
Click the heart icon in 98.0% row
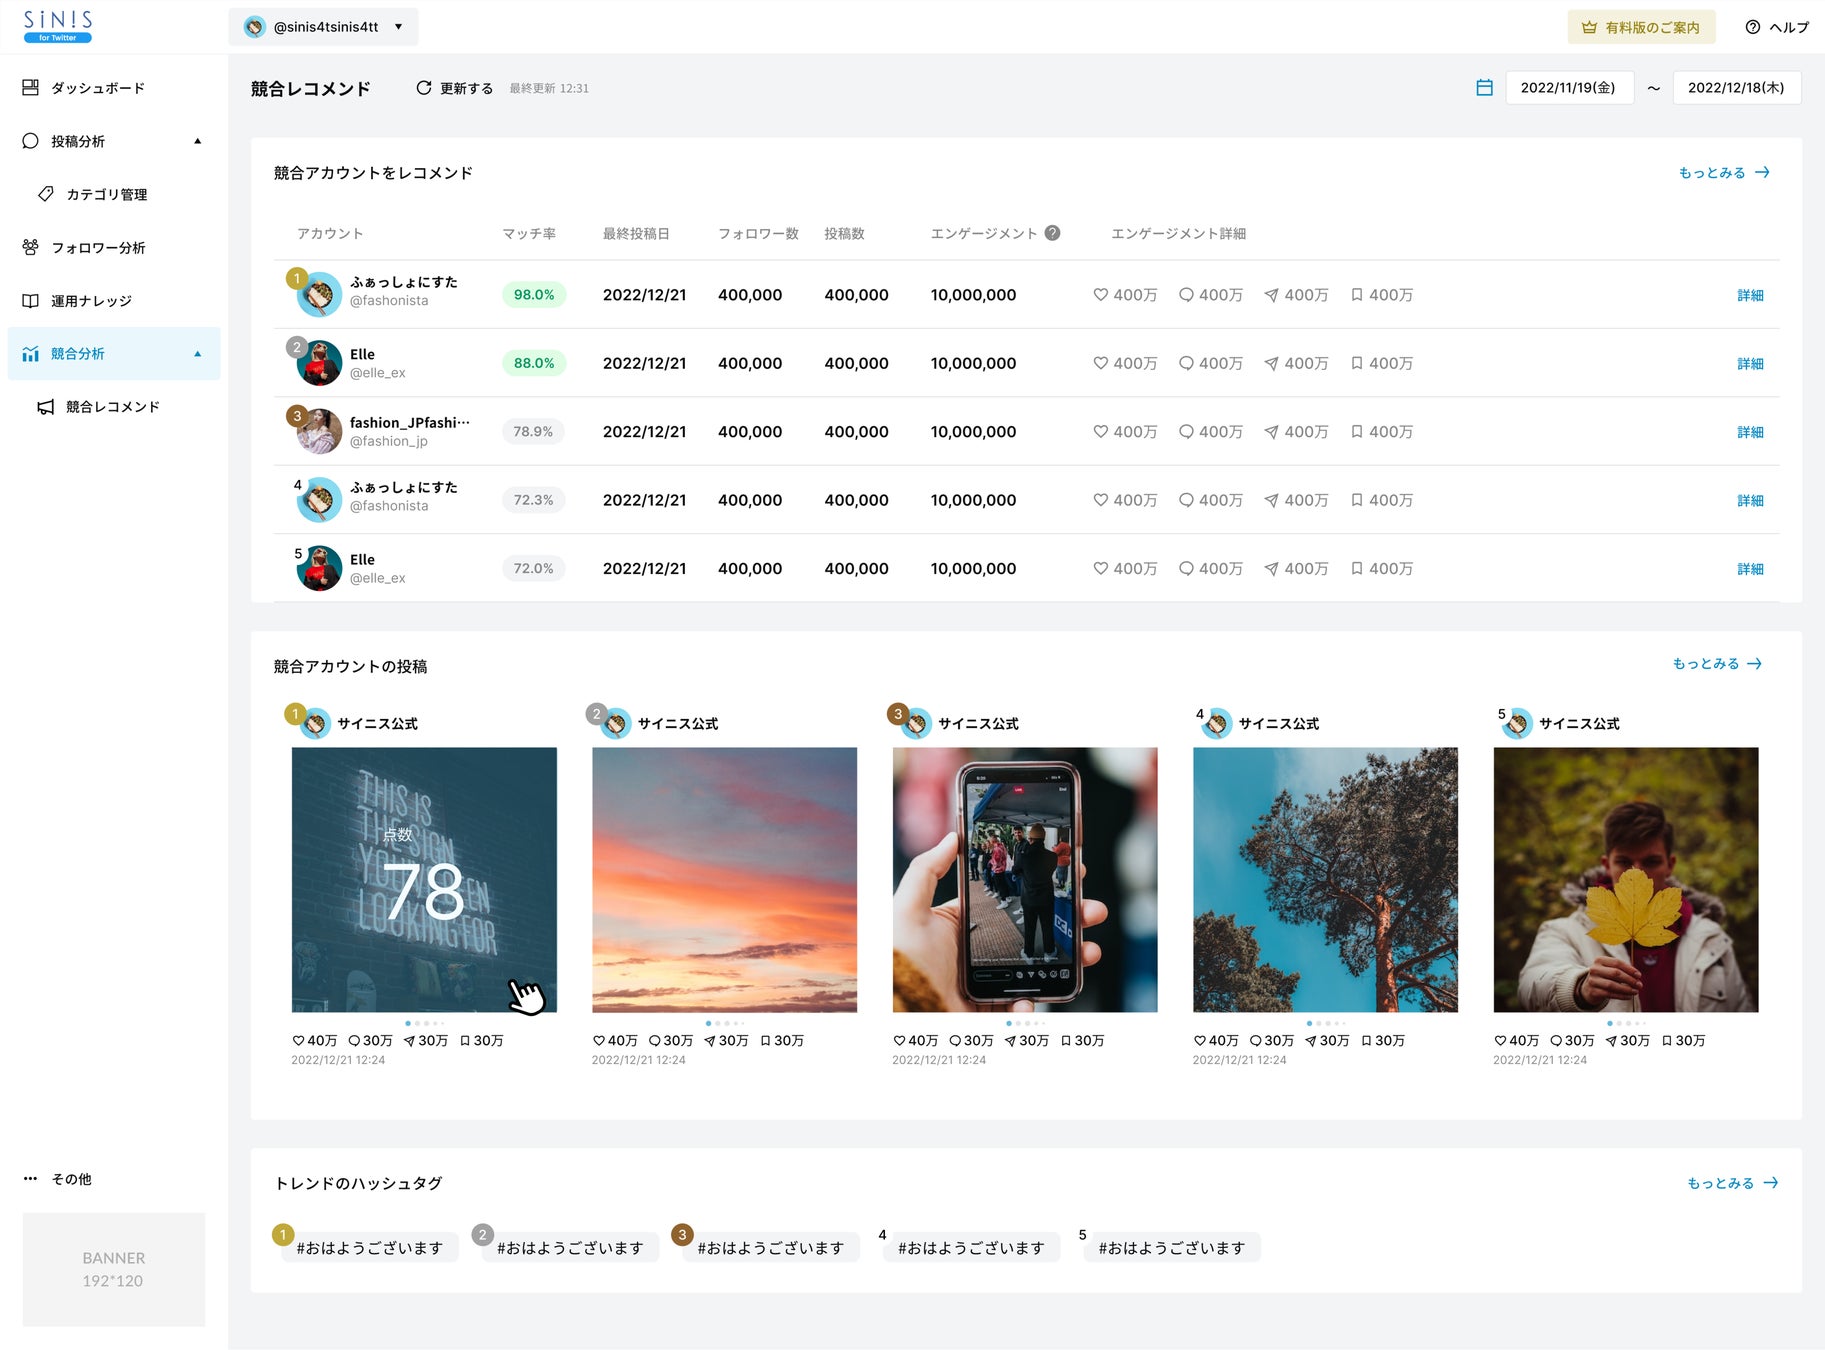[1100, 295]
